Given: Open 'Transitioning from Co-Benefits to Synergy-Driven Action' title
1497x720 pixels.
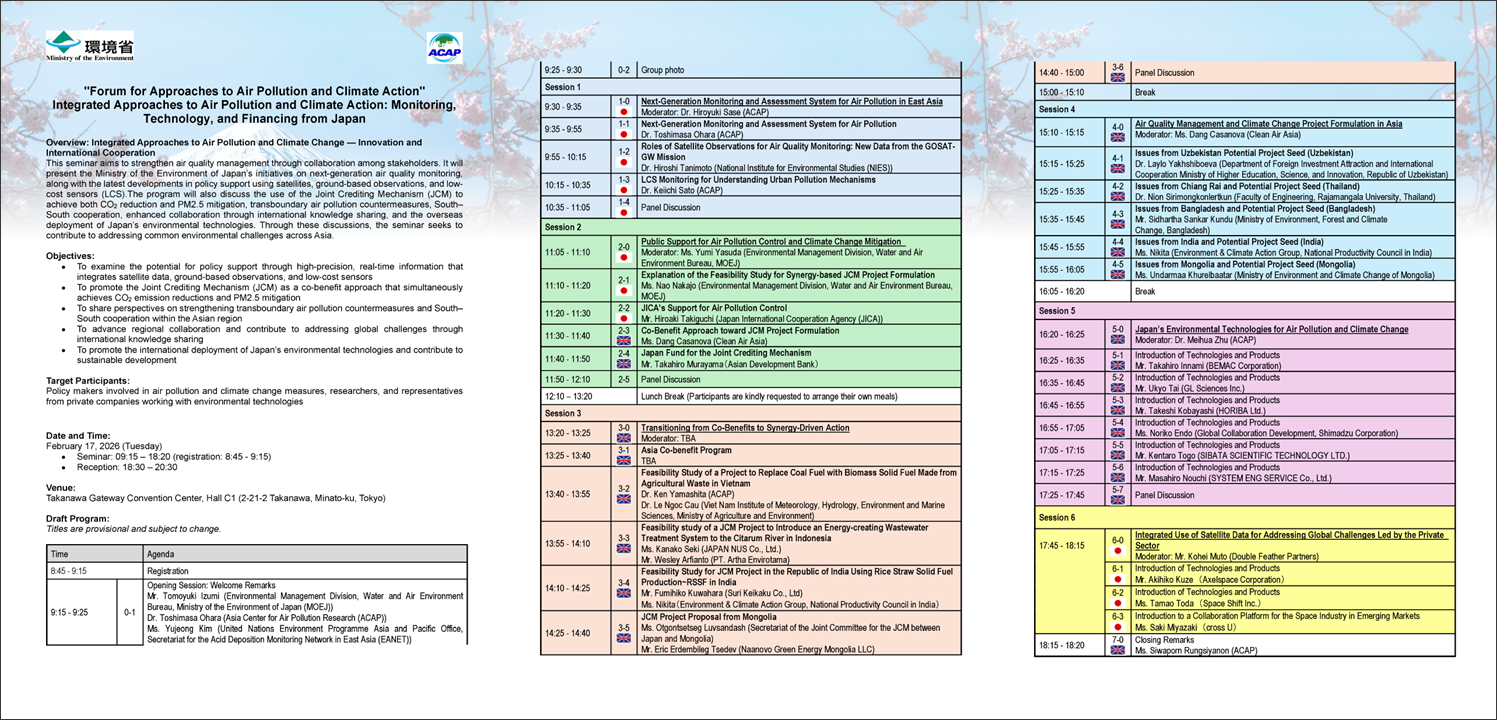Looking at the screenshot, I should click(x=745, y=428).
